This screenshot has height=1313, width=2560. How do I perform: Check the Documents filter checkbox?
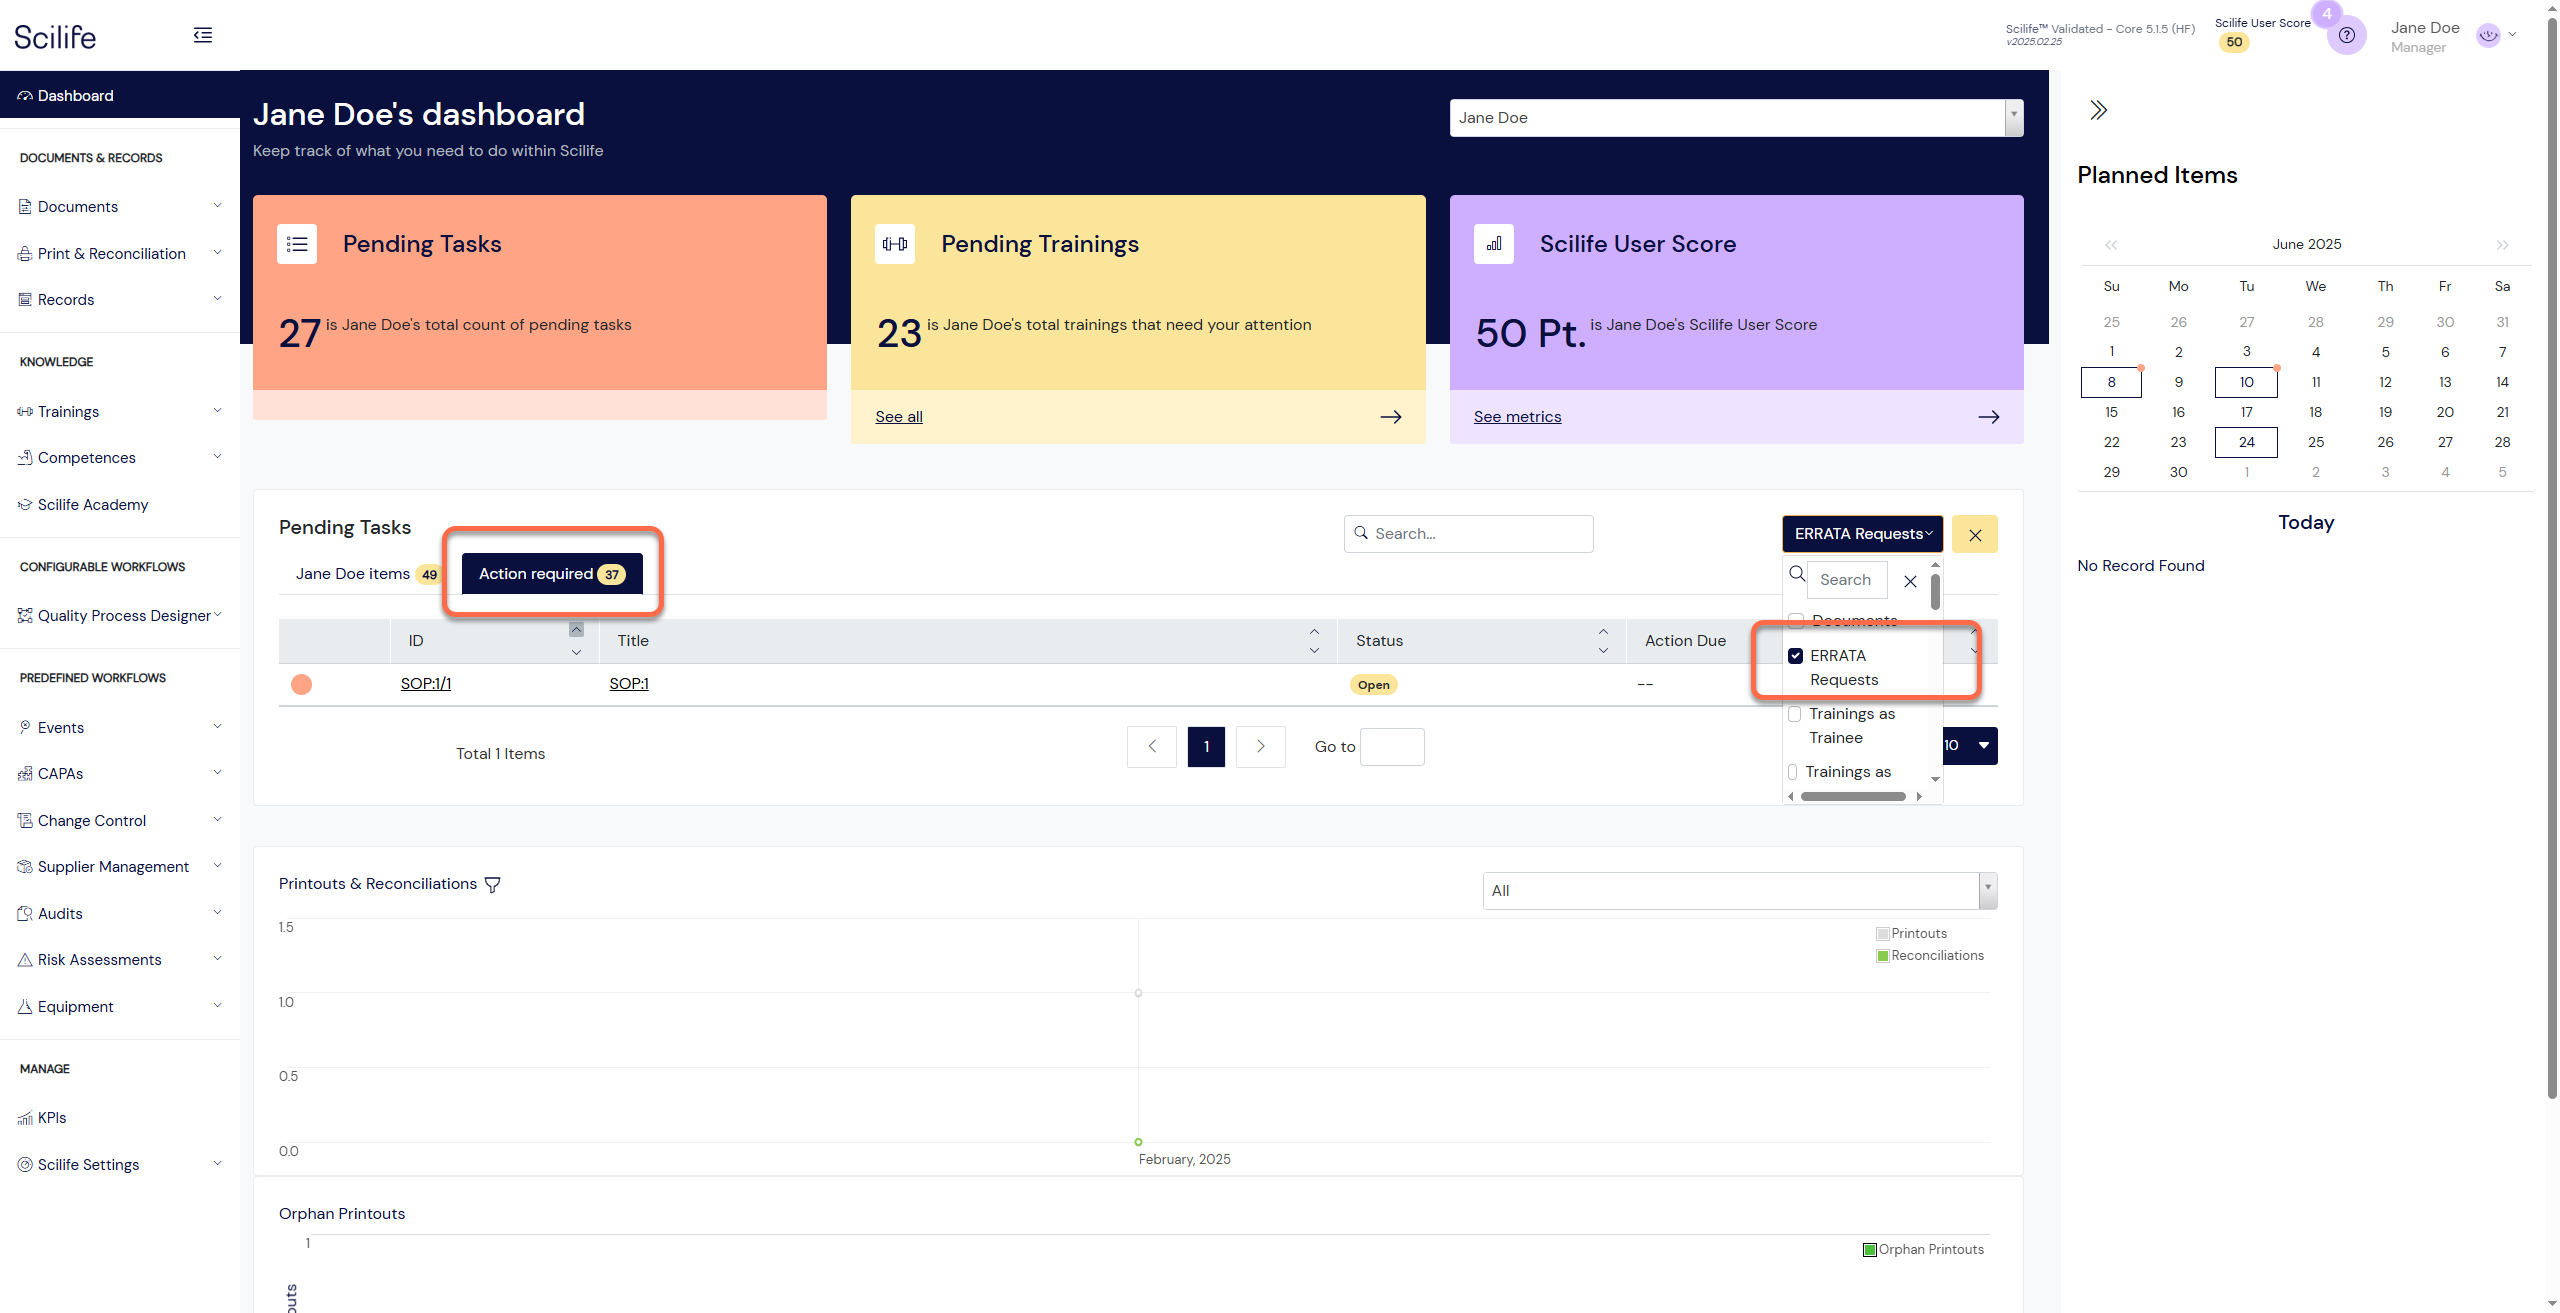click(1797, 620)
